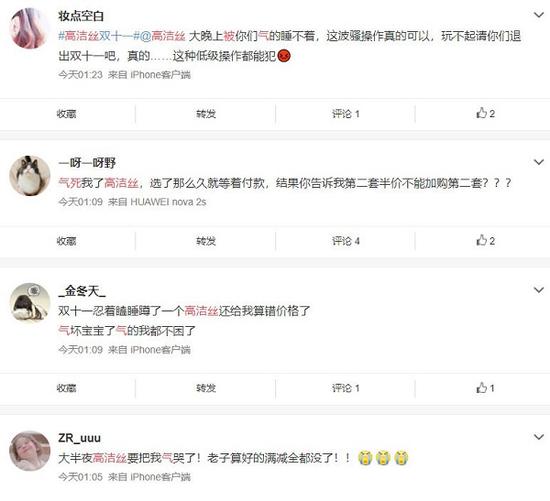Image resolution: width=550 pixels, height=501 pixels.
Task: Open avatar of _金冬天_
Action: click(x=30, y=303)
